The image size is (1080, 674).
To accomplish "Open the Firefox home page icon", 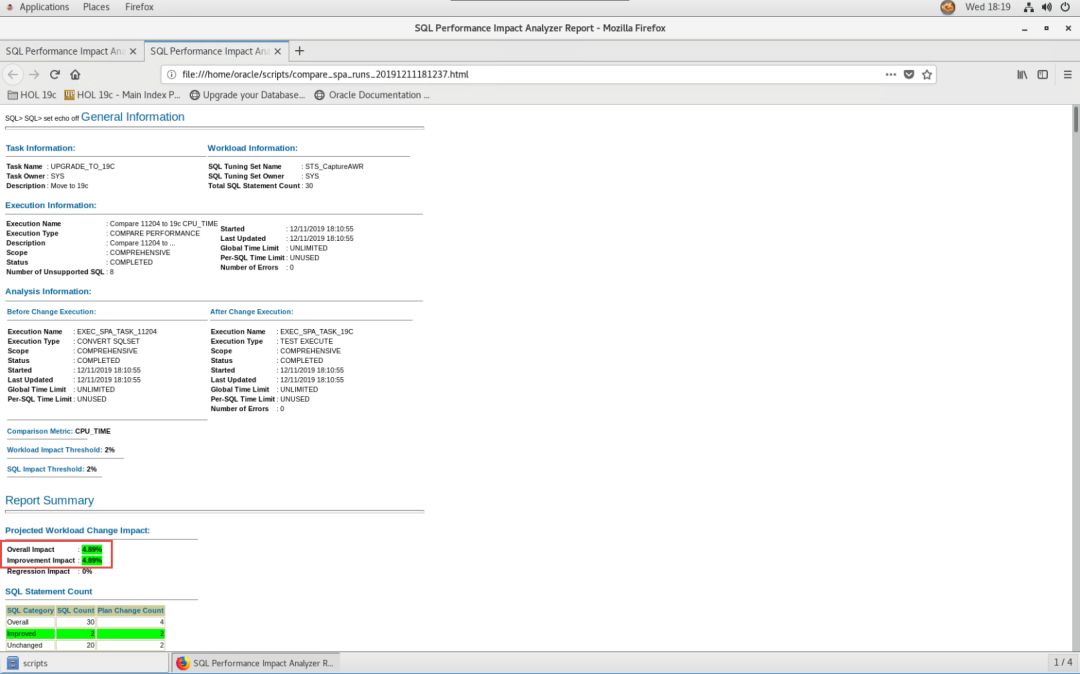I will [x=75, y=74].
